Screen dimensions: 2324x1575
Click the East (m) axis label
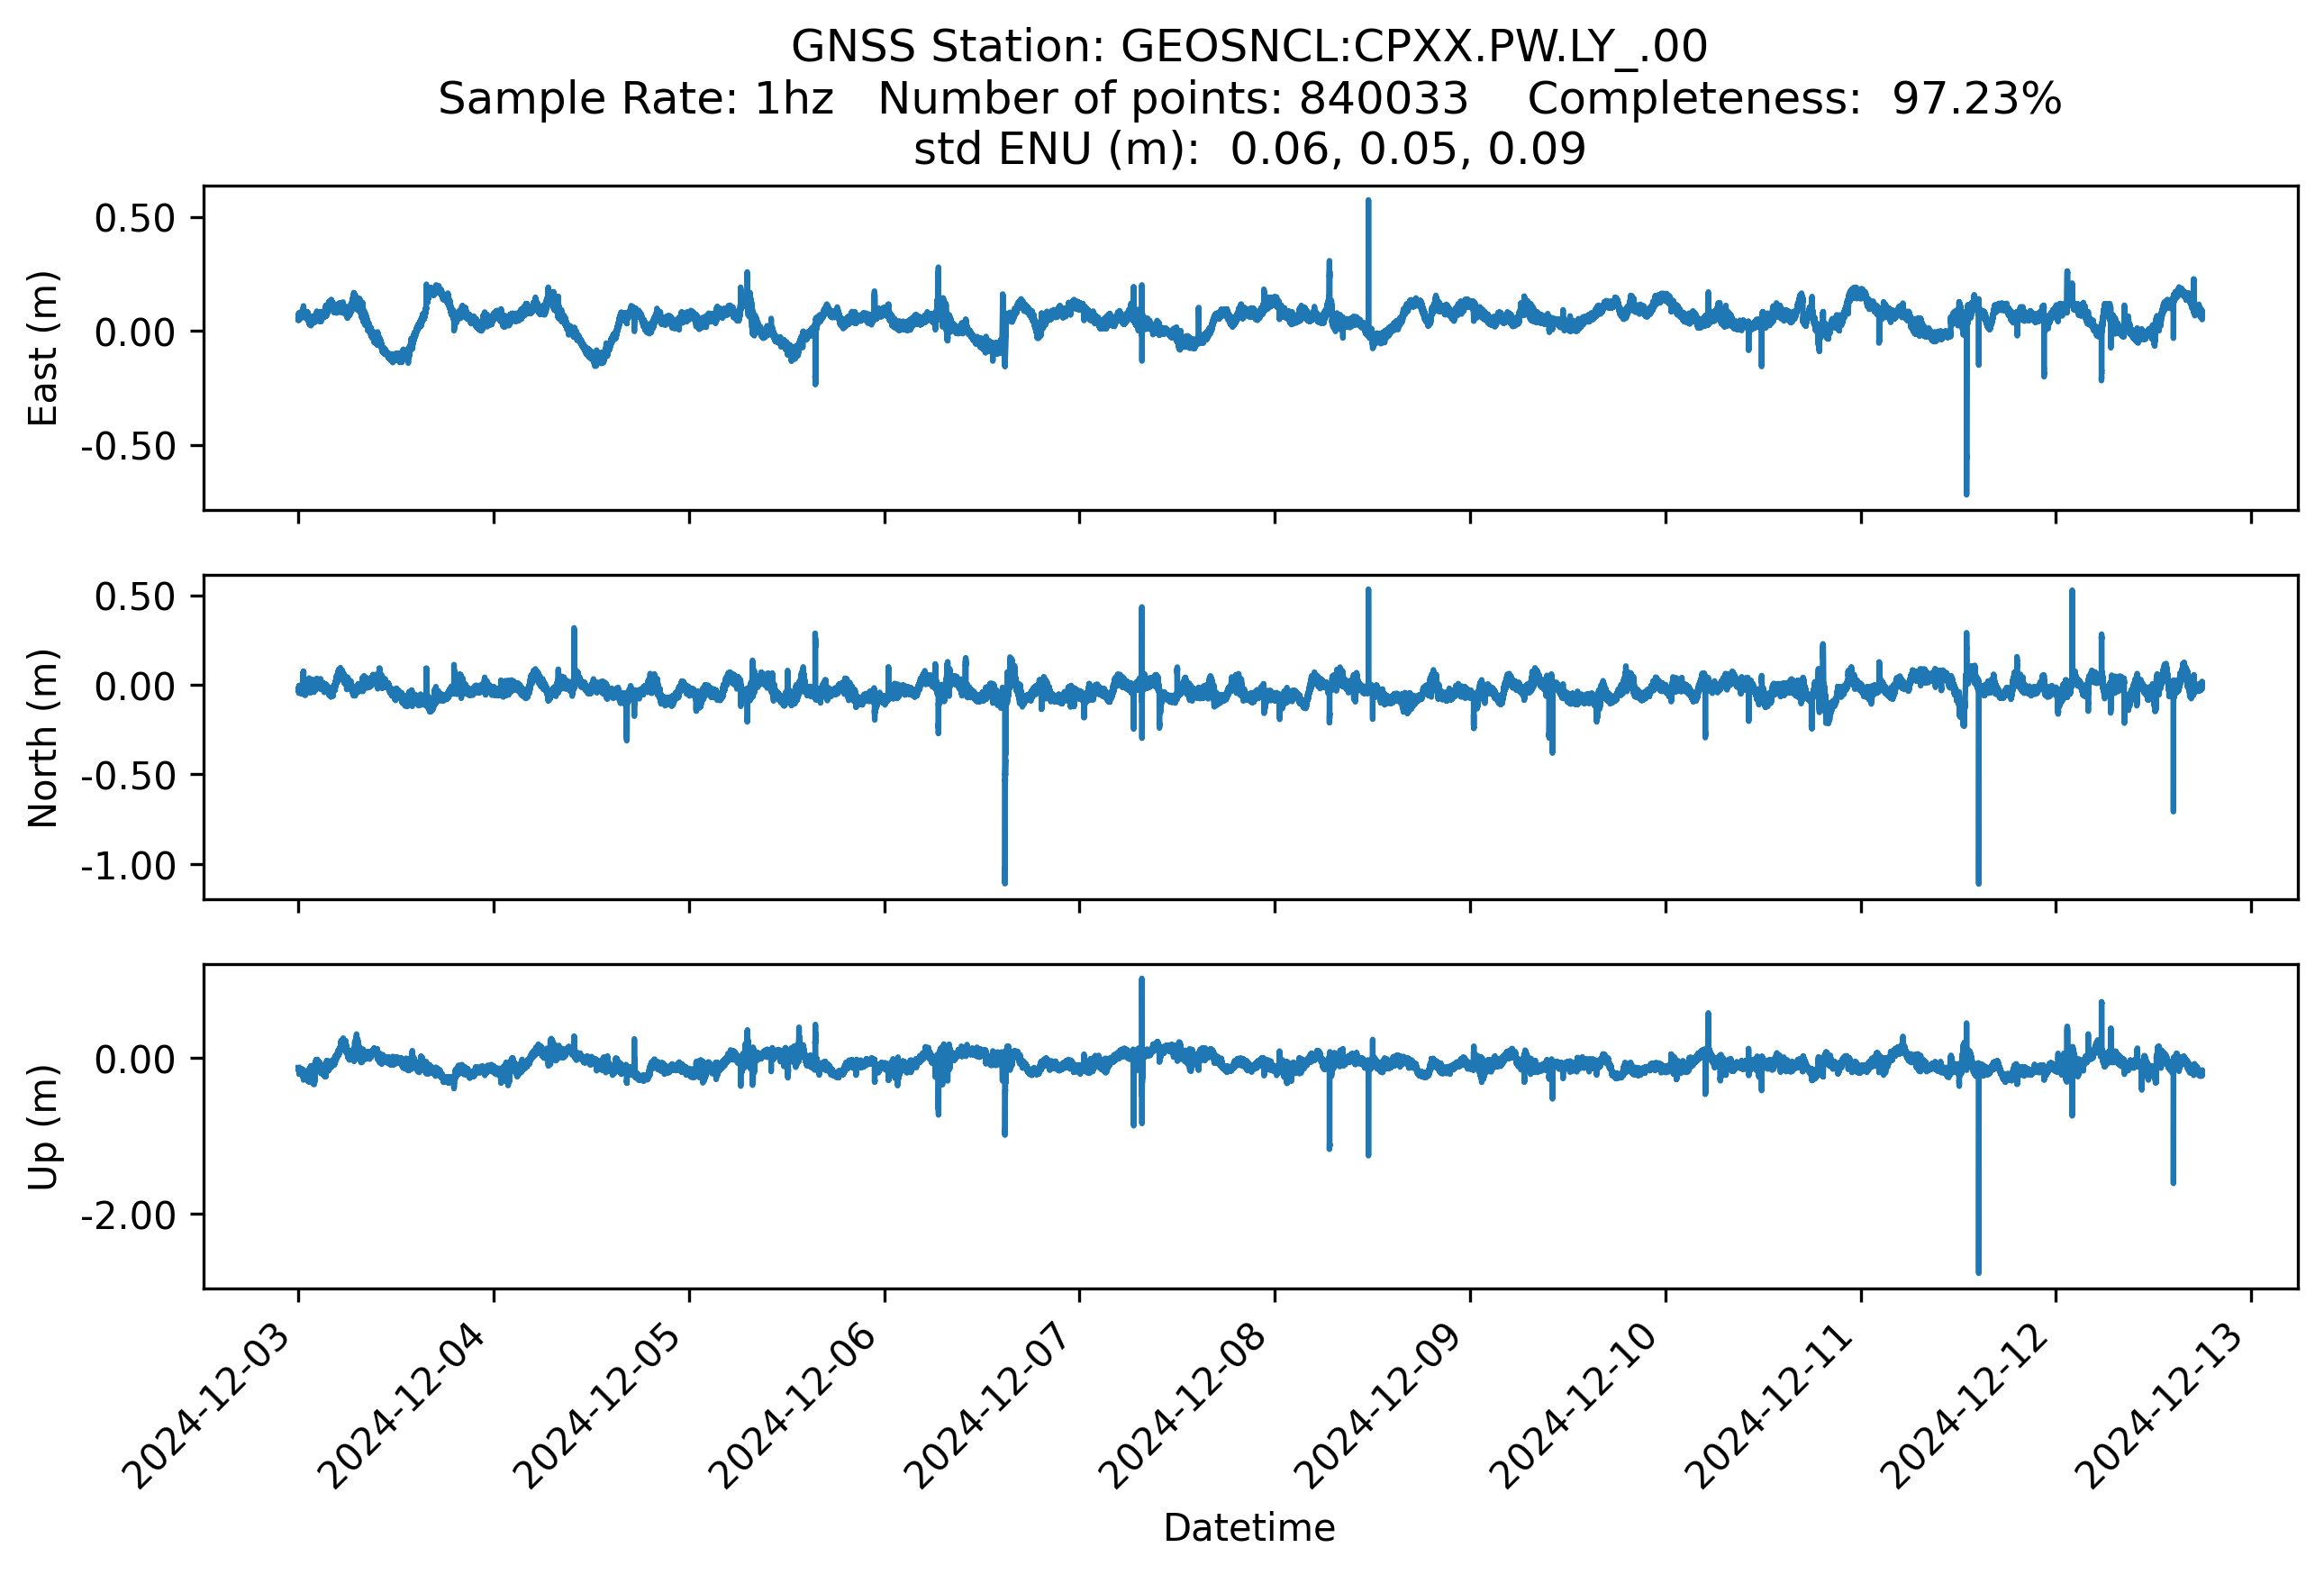click(43, 348)
